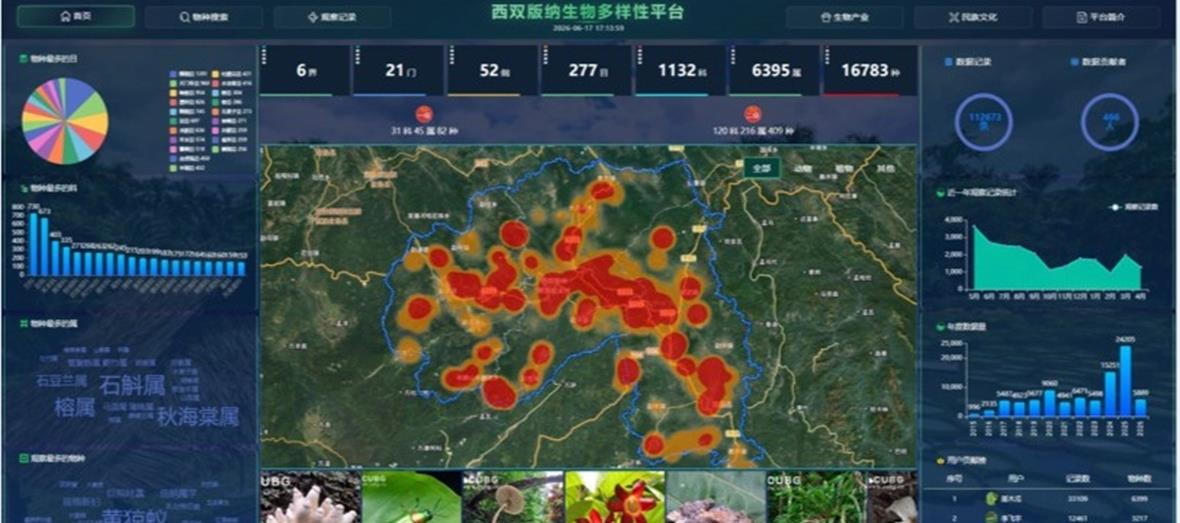Click the compass icon in 观察记录 tab
The width and height of the screenshot is (1180, 523).
[x=312, y=17]
